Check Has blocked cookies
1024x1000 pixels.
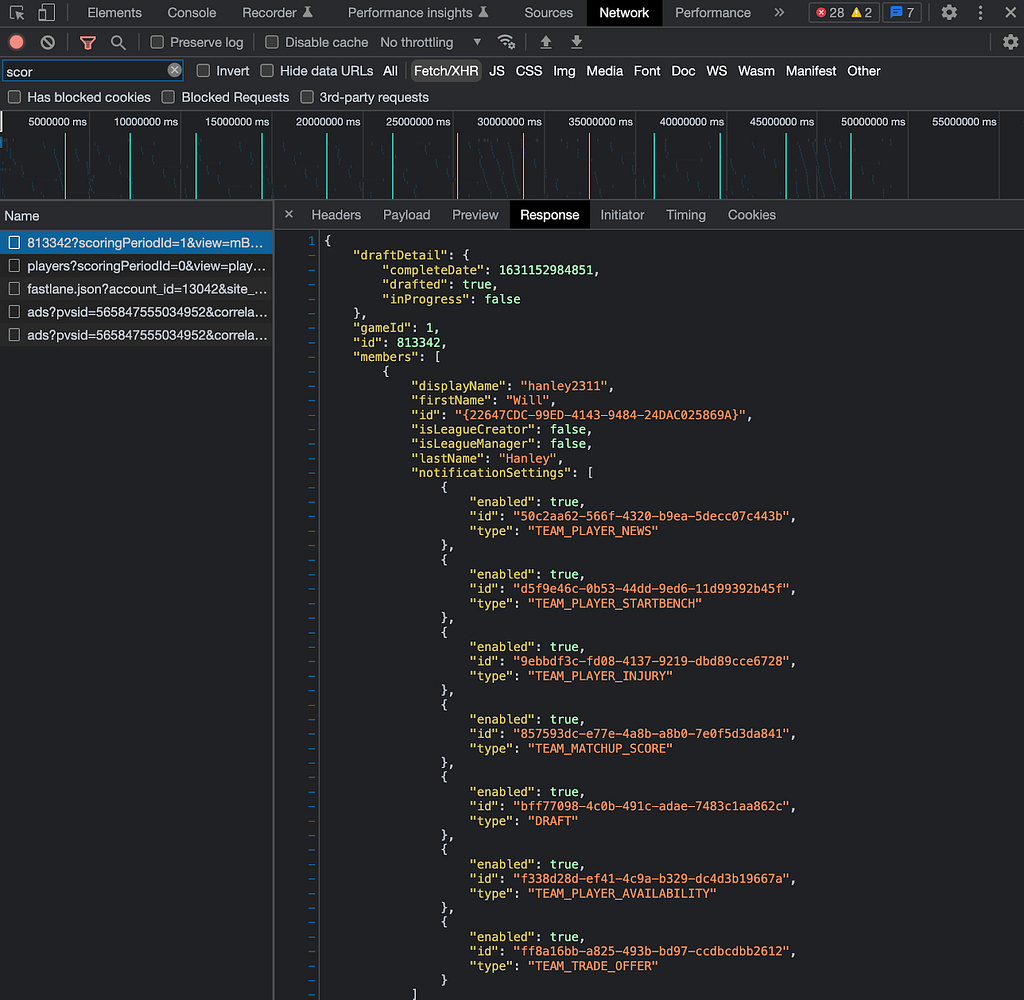14,97
